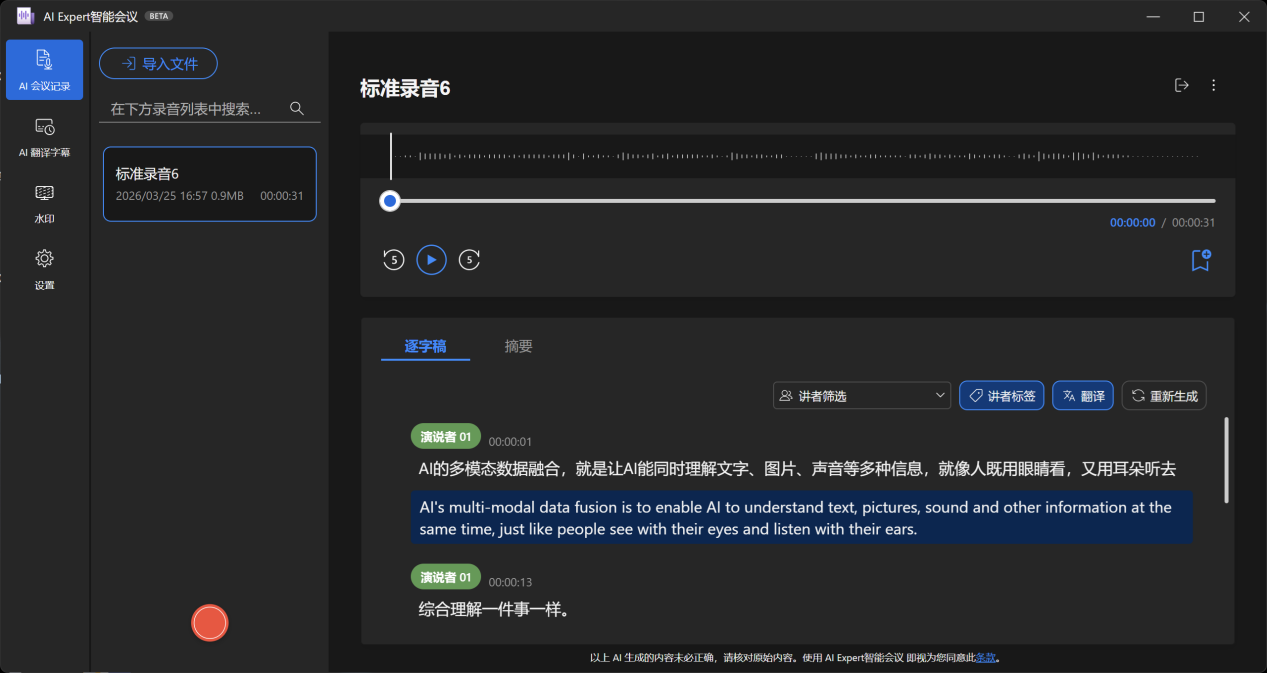This screenshot has width=1267, height=673.
Task: Start recording with the red record button
Action: 210,622
